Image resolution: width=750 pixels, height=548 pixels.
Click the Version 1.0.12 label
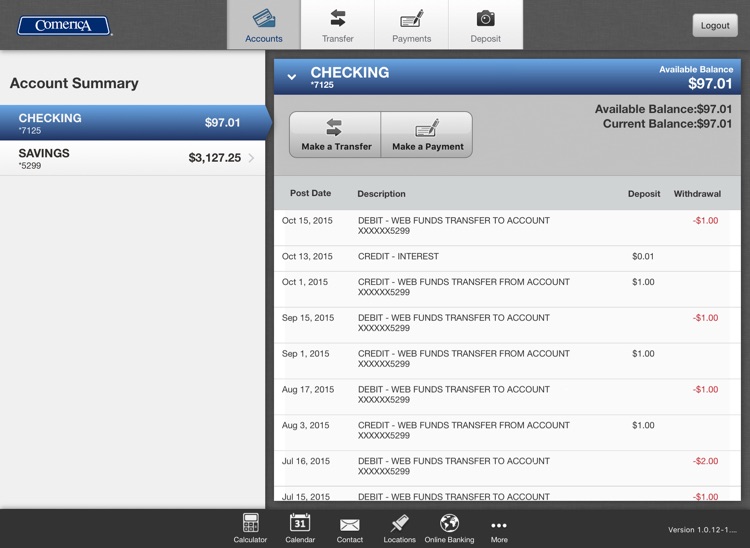(702, 530)
